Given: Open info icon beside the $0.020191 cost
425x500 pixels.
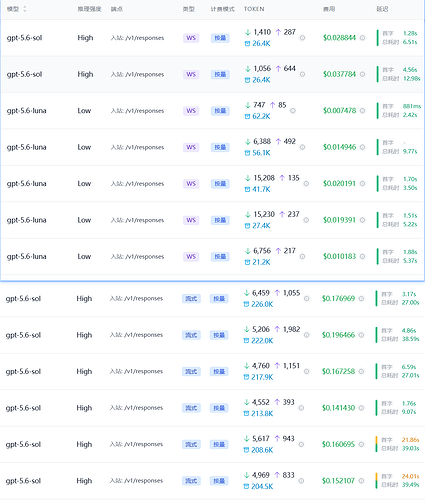Looking at the screenshot, I should coord(362,183).
